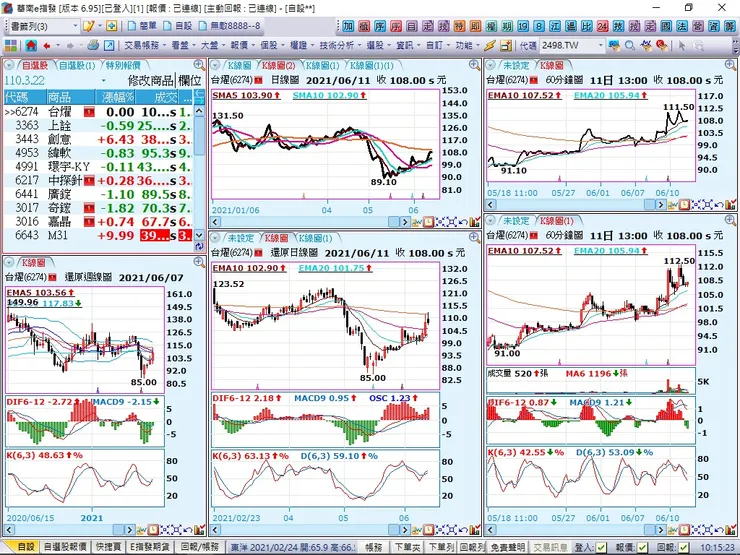Click scroll-left arrow under weekly chart
740x555 pixels.
click(x=9, y=530)
